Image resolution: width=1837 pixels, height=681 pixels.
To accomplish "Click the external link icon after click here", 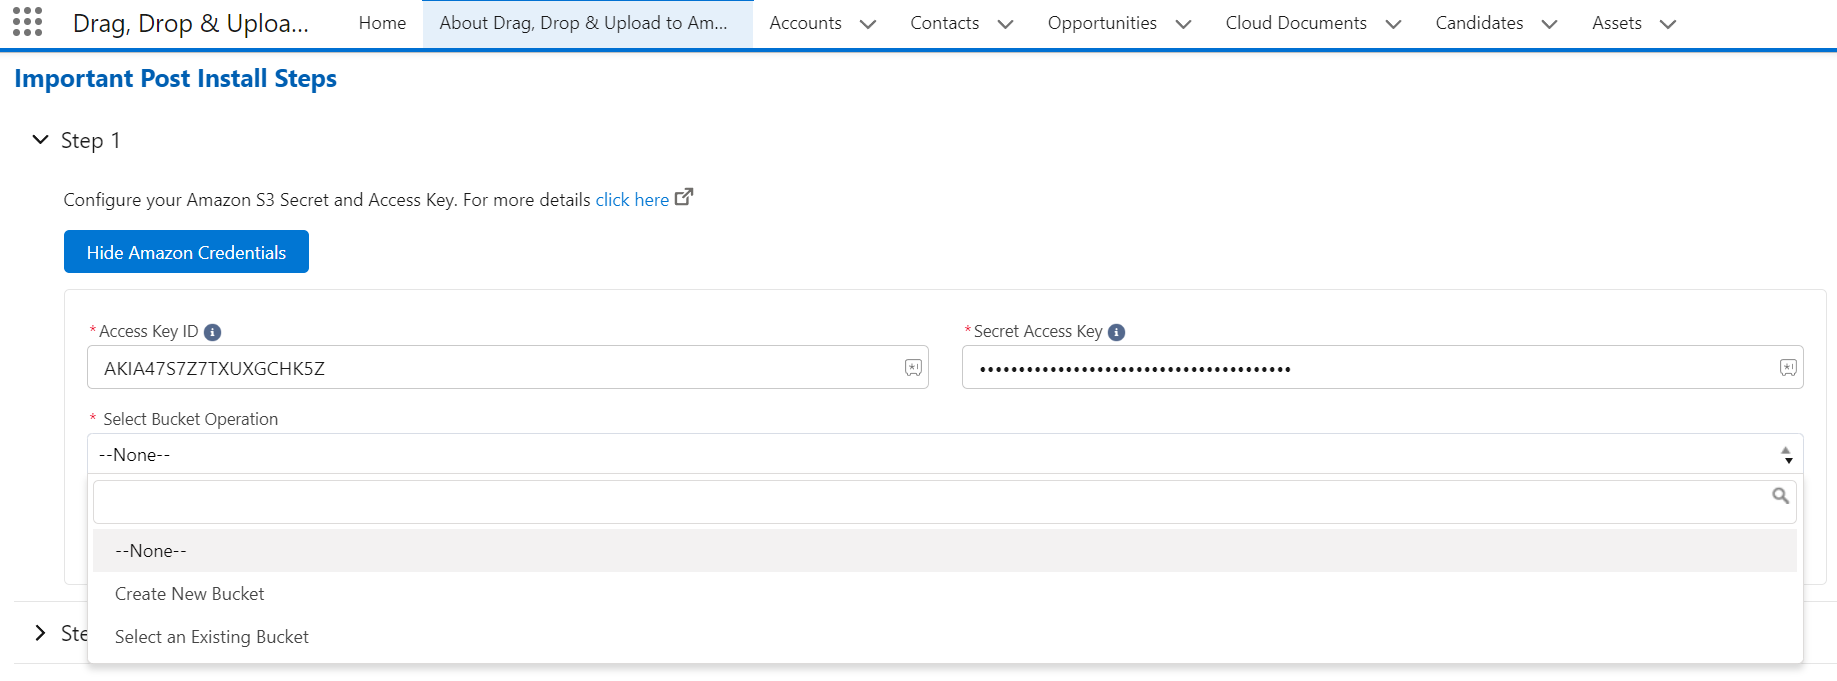I will click(x=684, y=197).
